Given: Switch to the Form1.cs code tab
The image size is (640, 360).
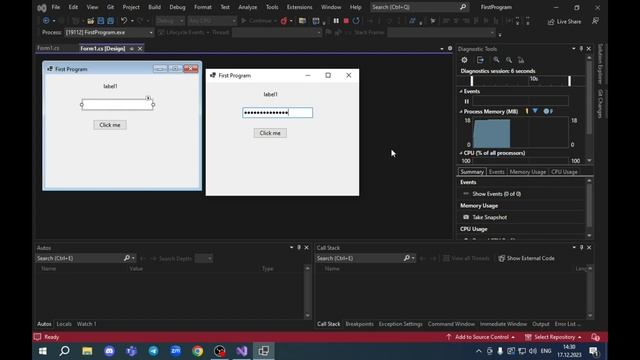Looking at the screenshot, I should pos(48,48).
